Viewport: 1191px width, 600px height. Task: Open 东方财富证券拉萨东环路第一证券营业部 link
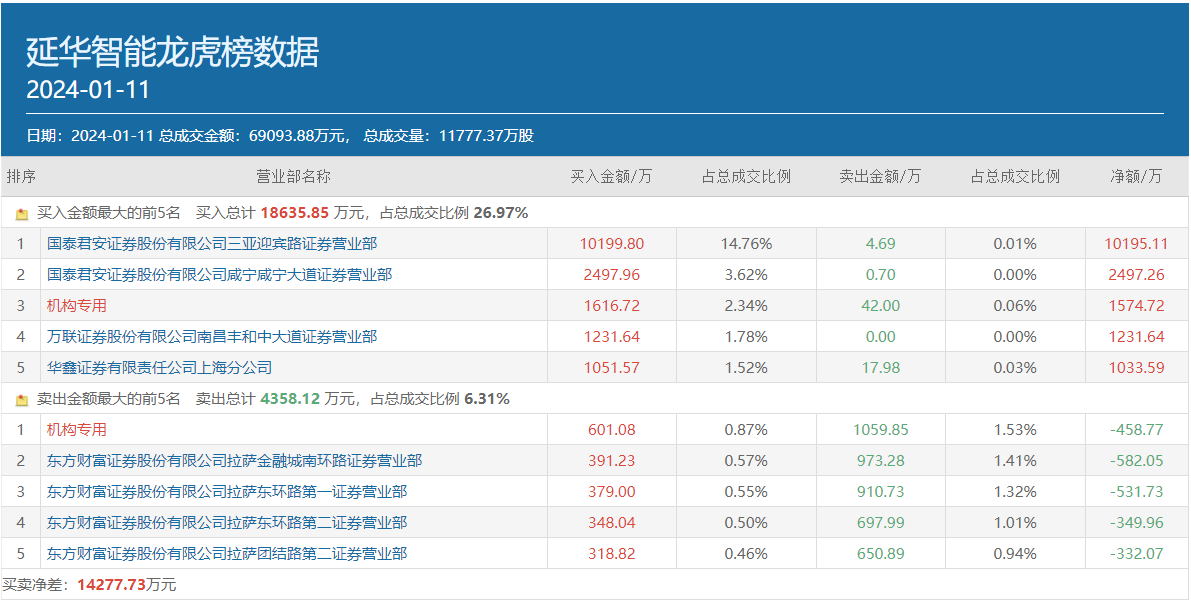[227, 491]
